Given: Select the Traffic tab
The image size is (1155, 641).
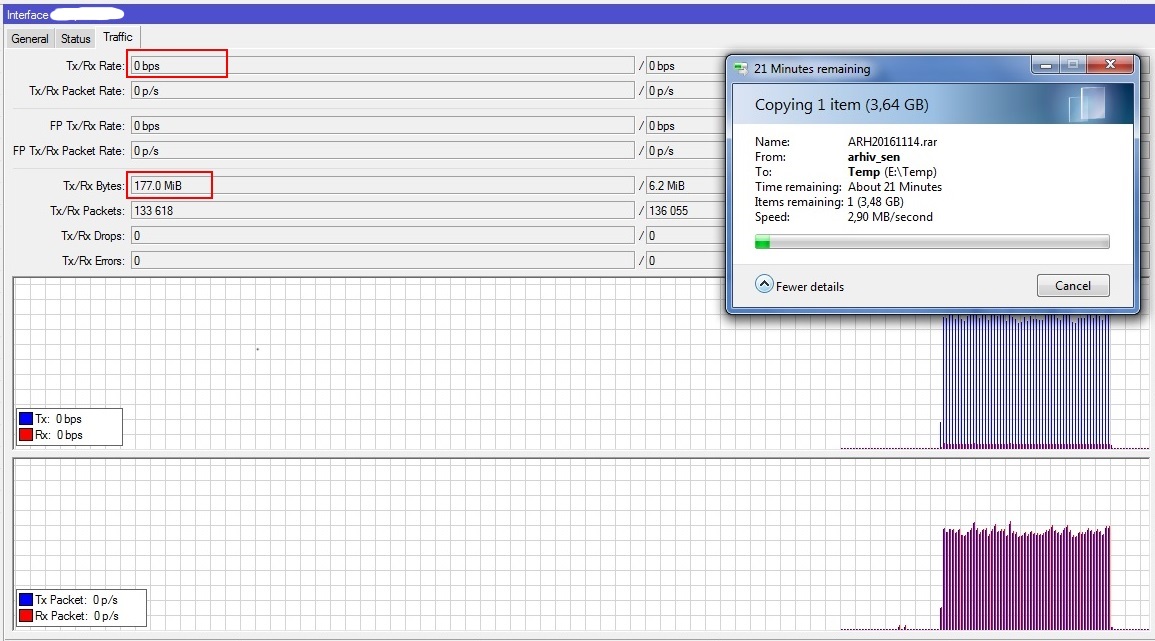Looking at the screenshot, I should click(x=118, y=38).
